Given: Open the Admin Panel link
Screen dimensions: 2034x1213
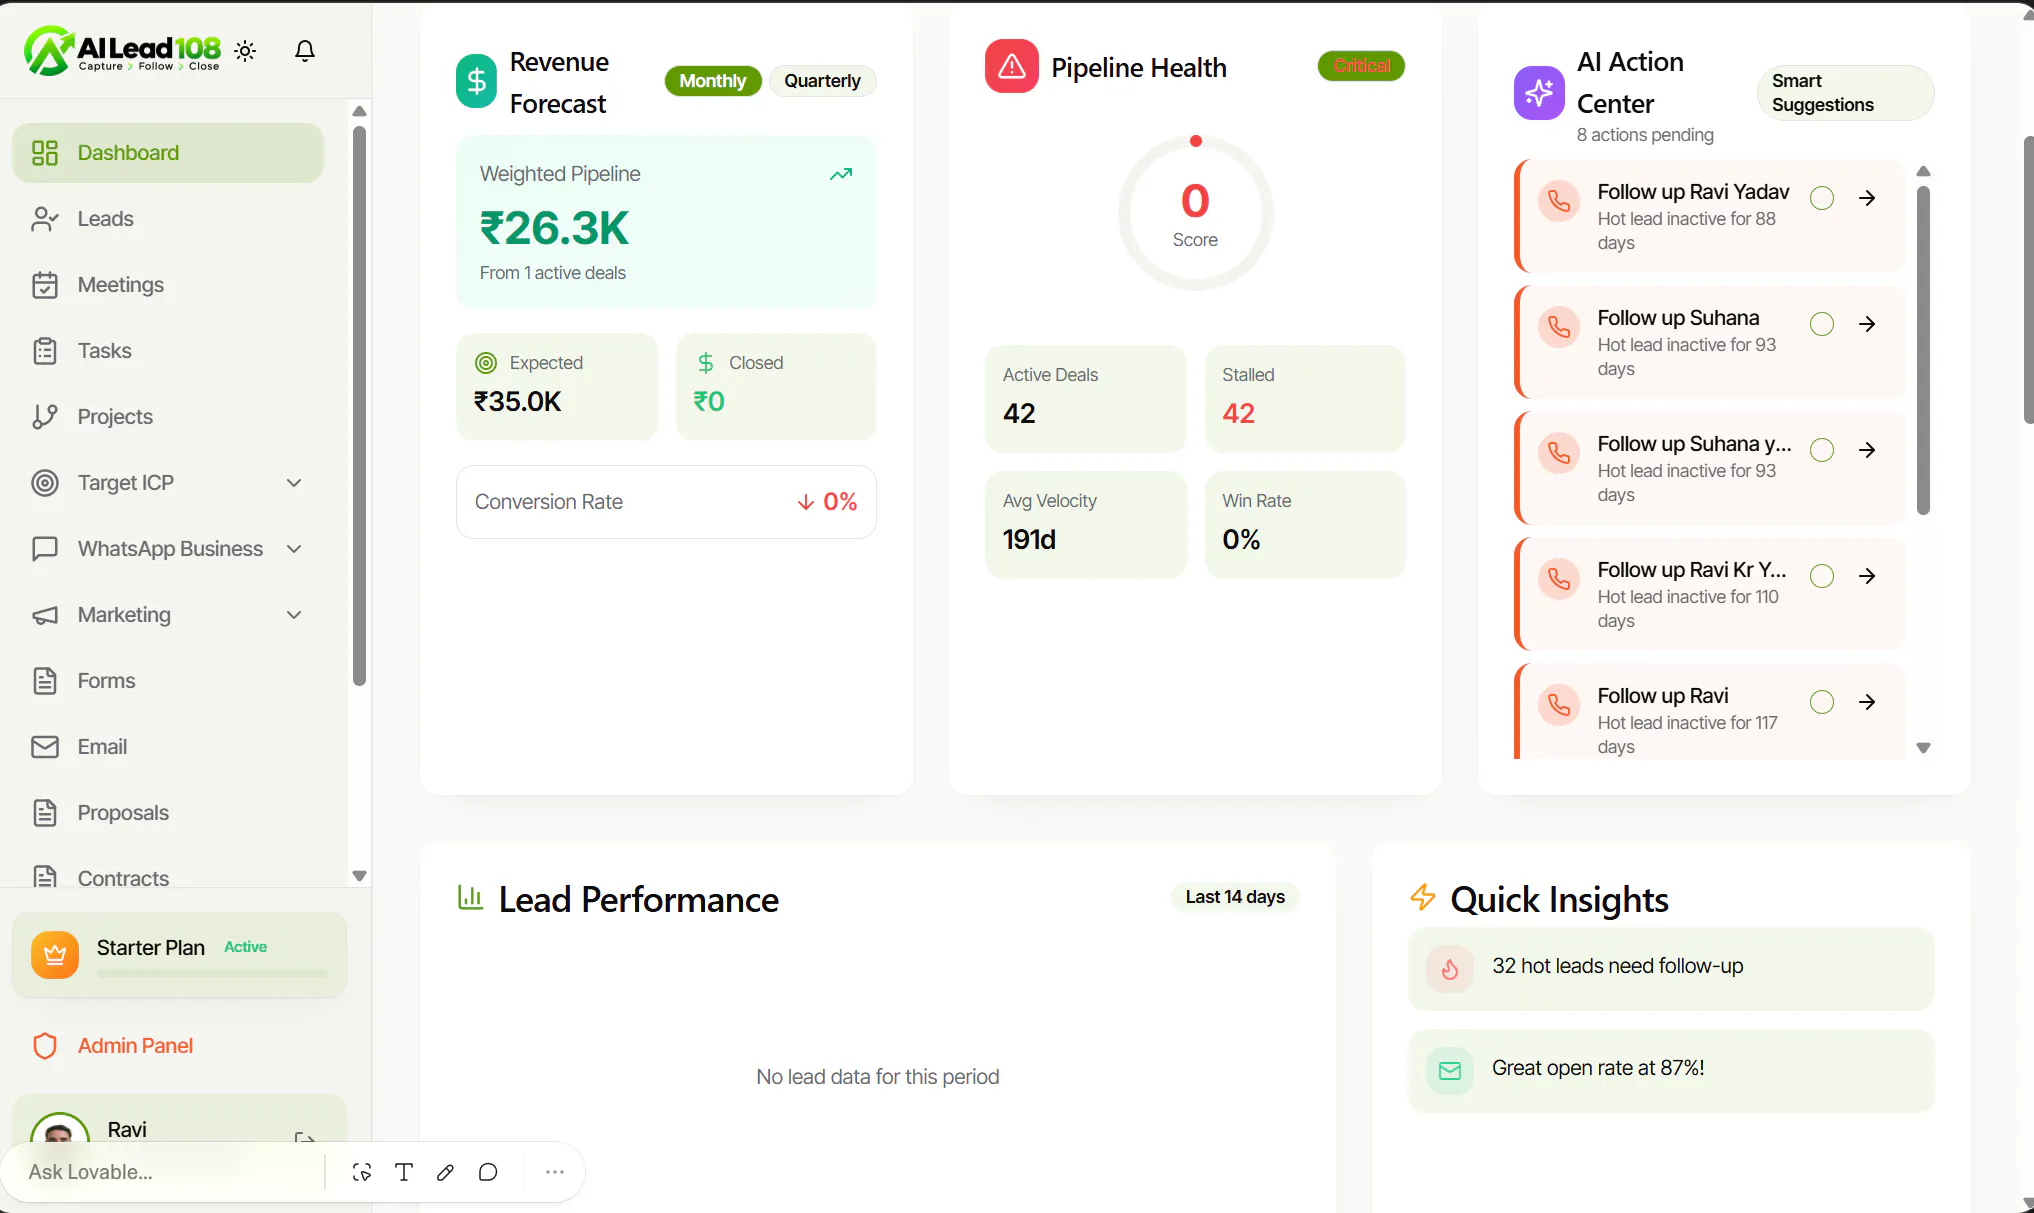Looking at the screenshot, I should pos(135,1046).
